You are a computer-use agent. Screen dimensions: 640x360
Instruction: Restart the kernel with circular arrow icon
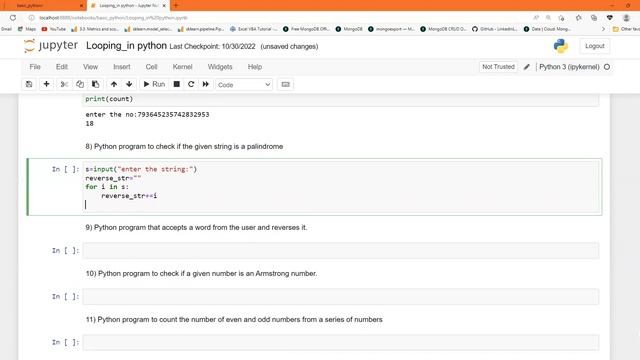point(191,84)
